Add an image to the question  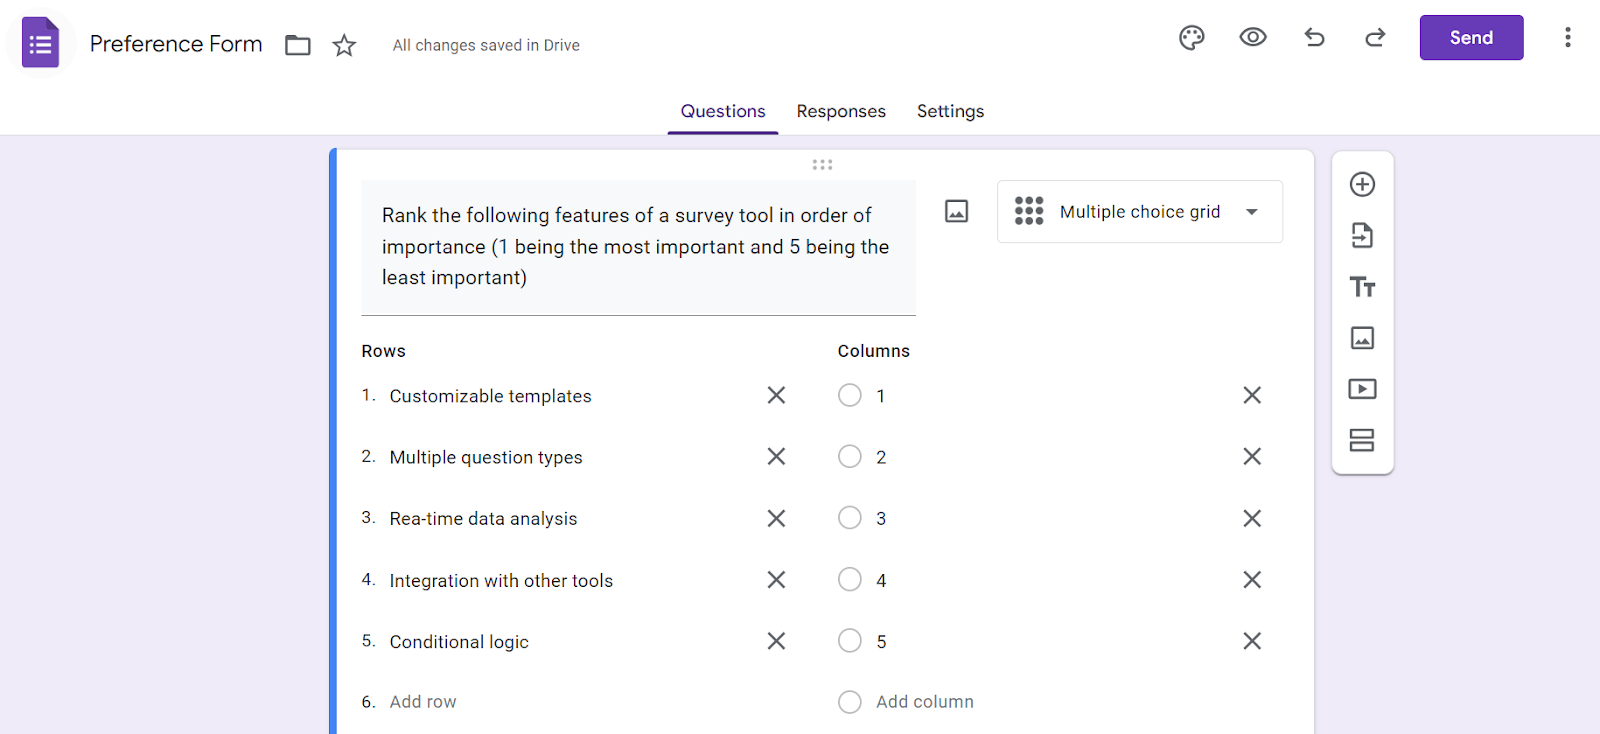pyautogui.click(x=957, y=211)
